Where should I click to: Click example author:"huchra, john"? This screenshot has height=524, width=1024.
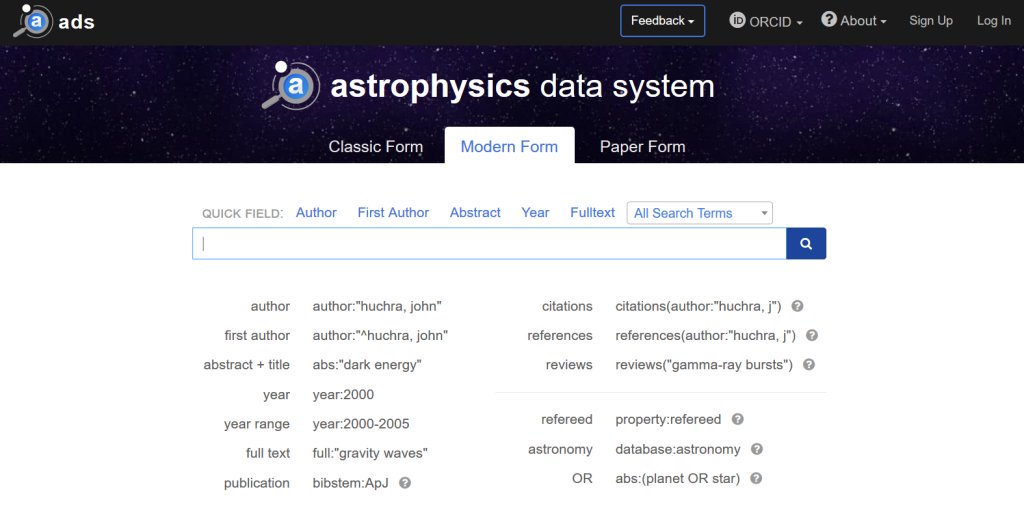pos(377,306)
